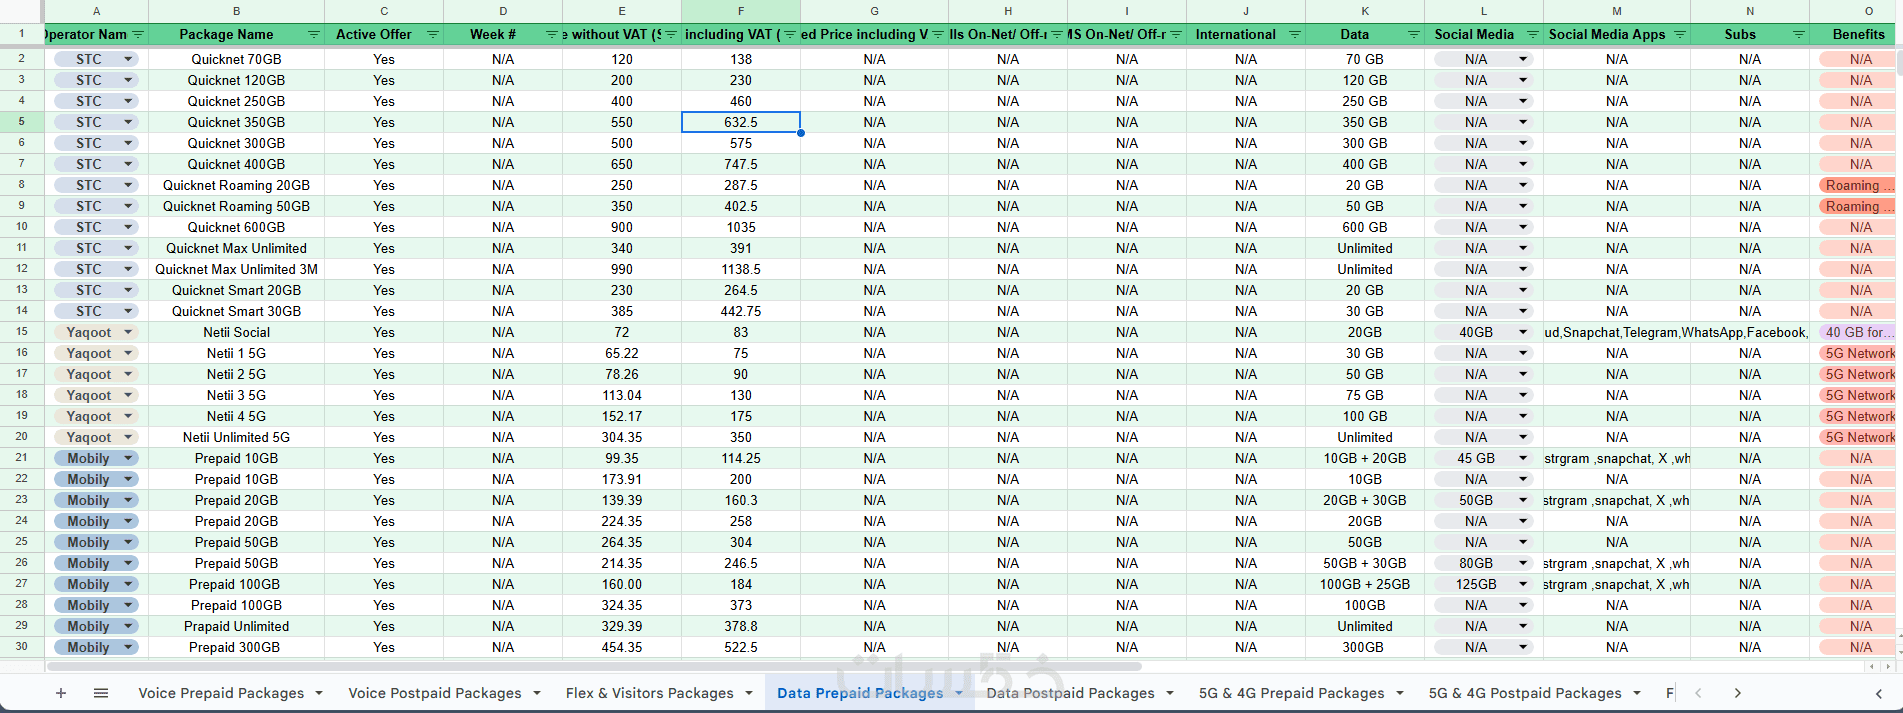Click the Roaming benefits chip in row 8
The height and width of the screenshot is (713, 1903).
[1857, 185]
